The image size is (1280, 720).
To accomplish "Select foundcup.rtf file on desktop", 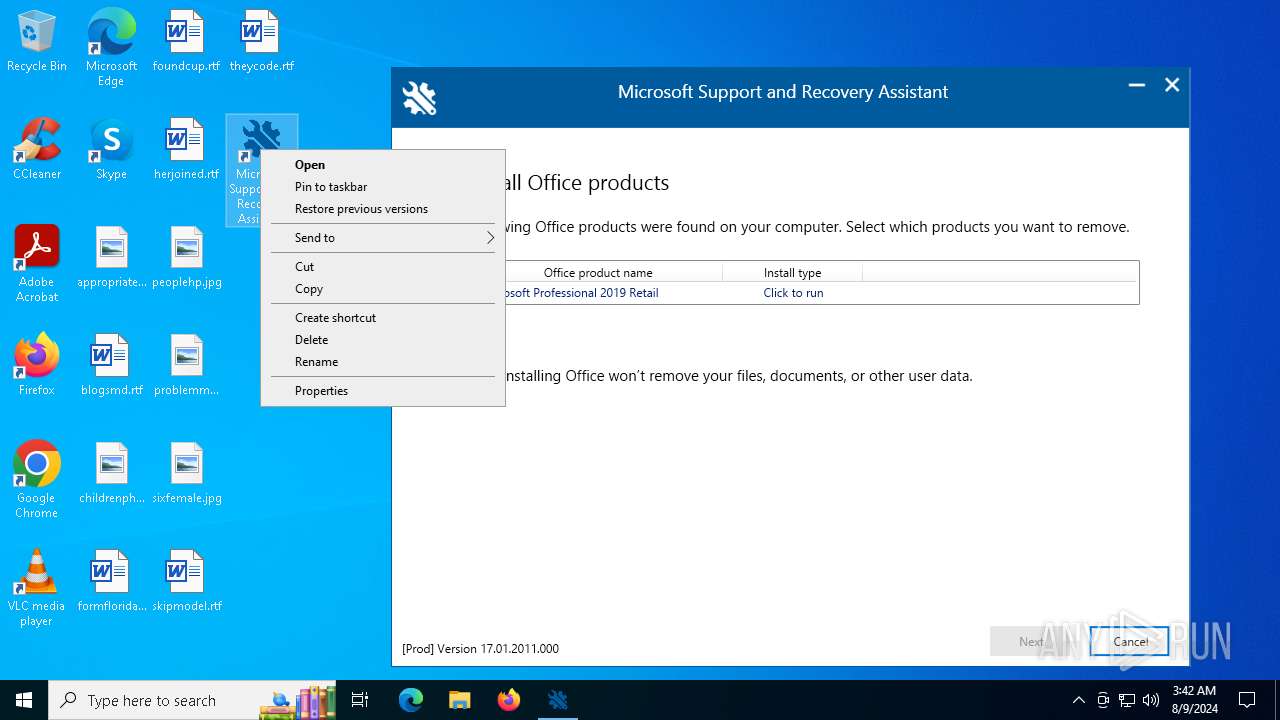I will coord(186,42).
